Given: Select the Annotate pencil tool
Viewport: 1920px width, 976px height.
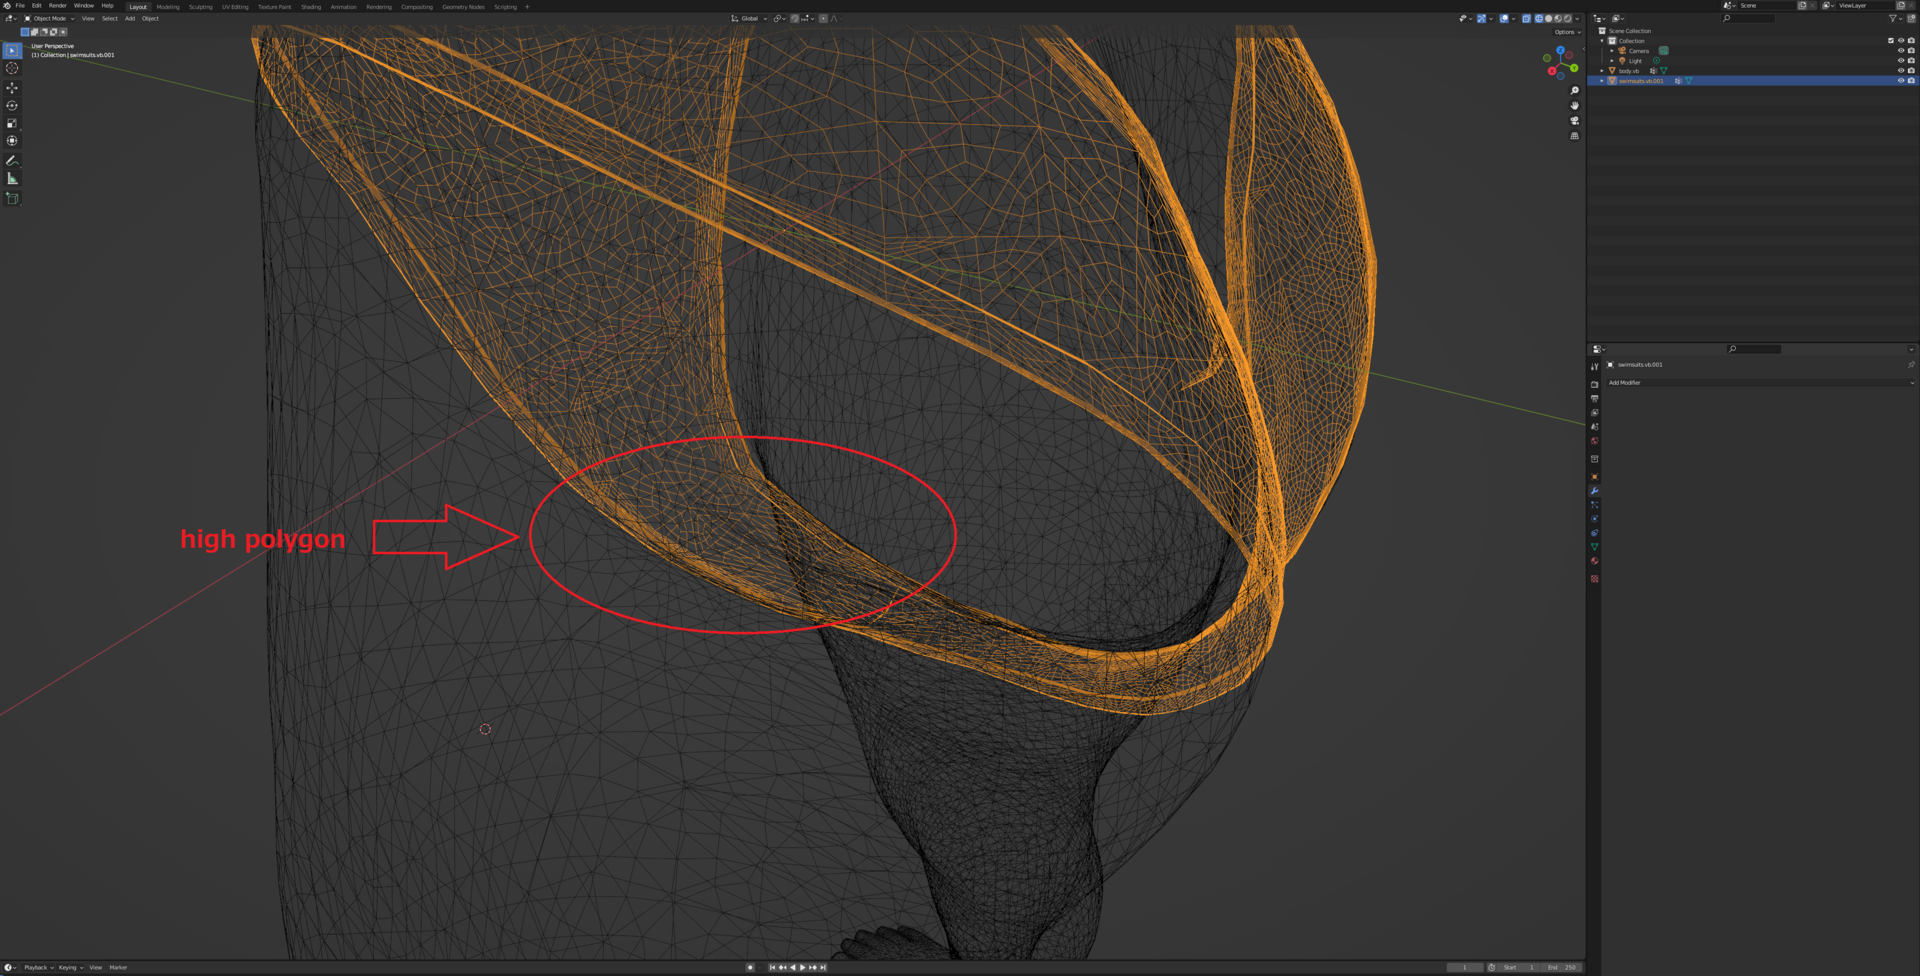Looking at the screenshot, I should [12, 161].
